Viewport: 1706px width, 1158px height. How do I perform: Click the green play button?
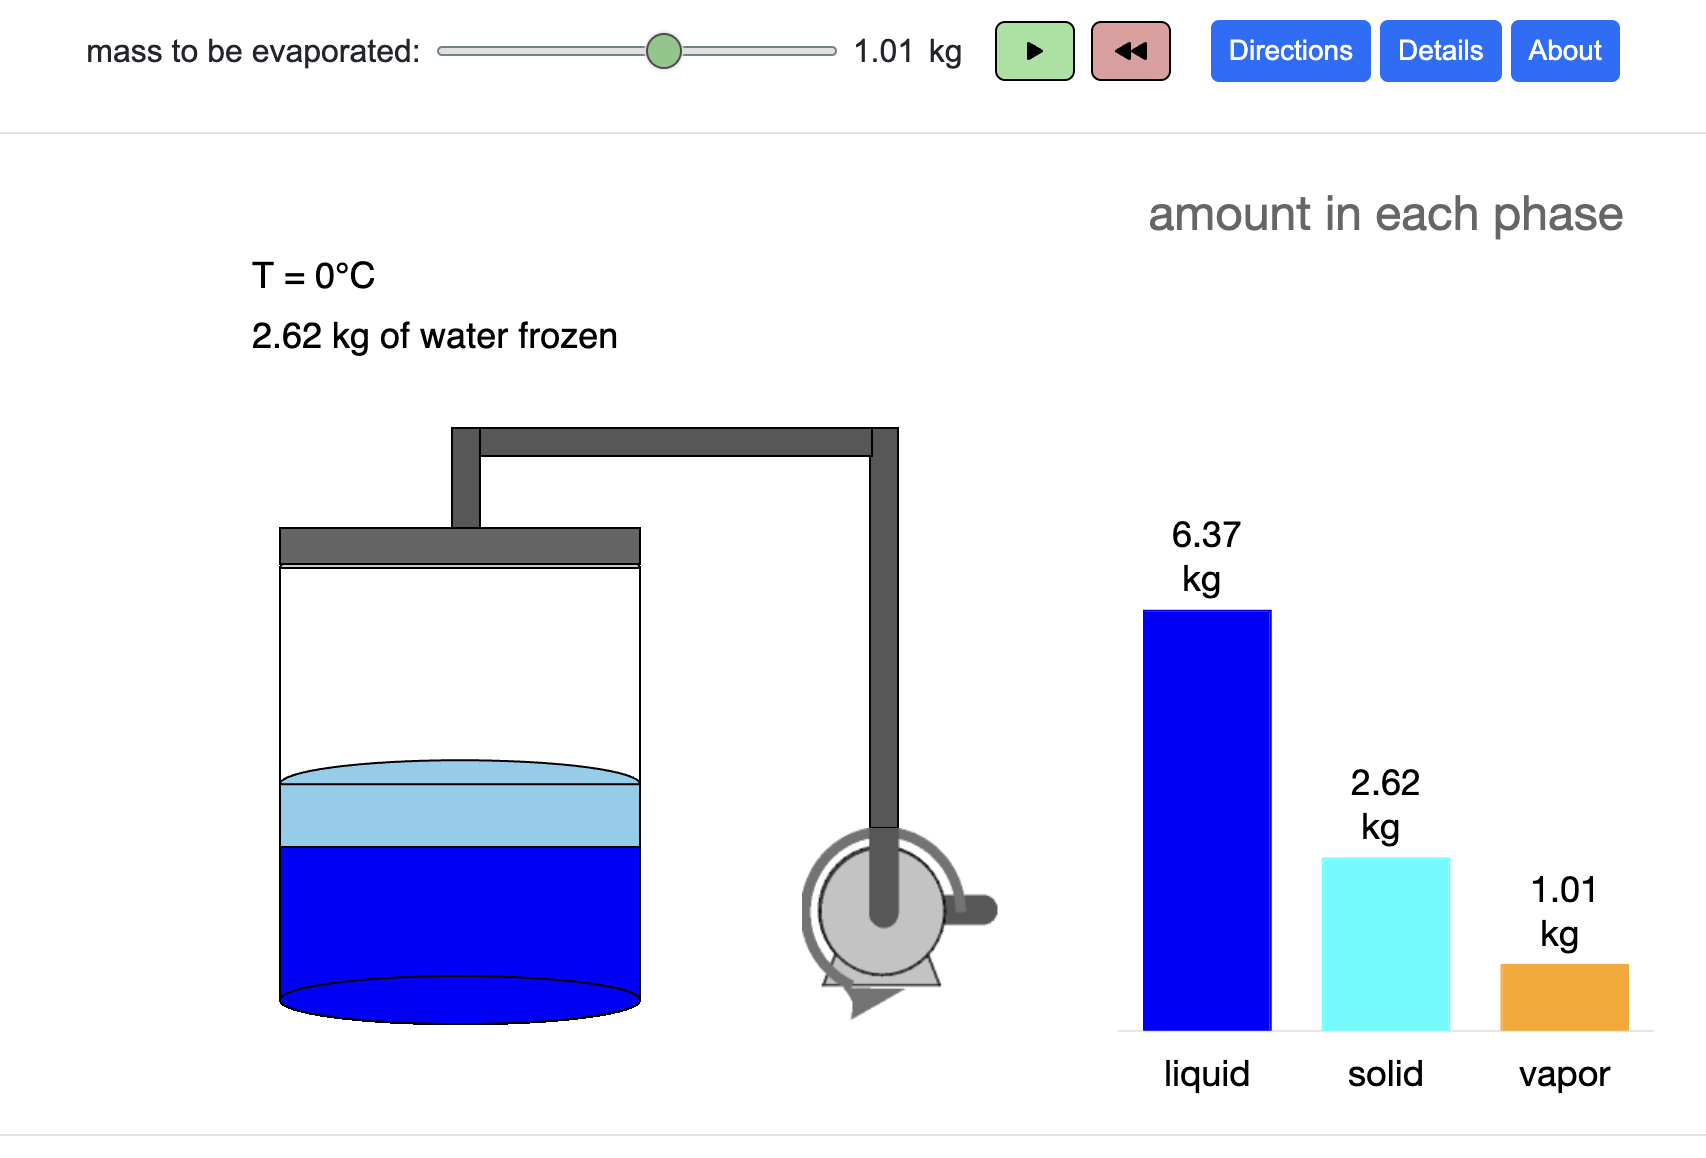pyautogui.click(x=1034, y=51)
